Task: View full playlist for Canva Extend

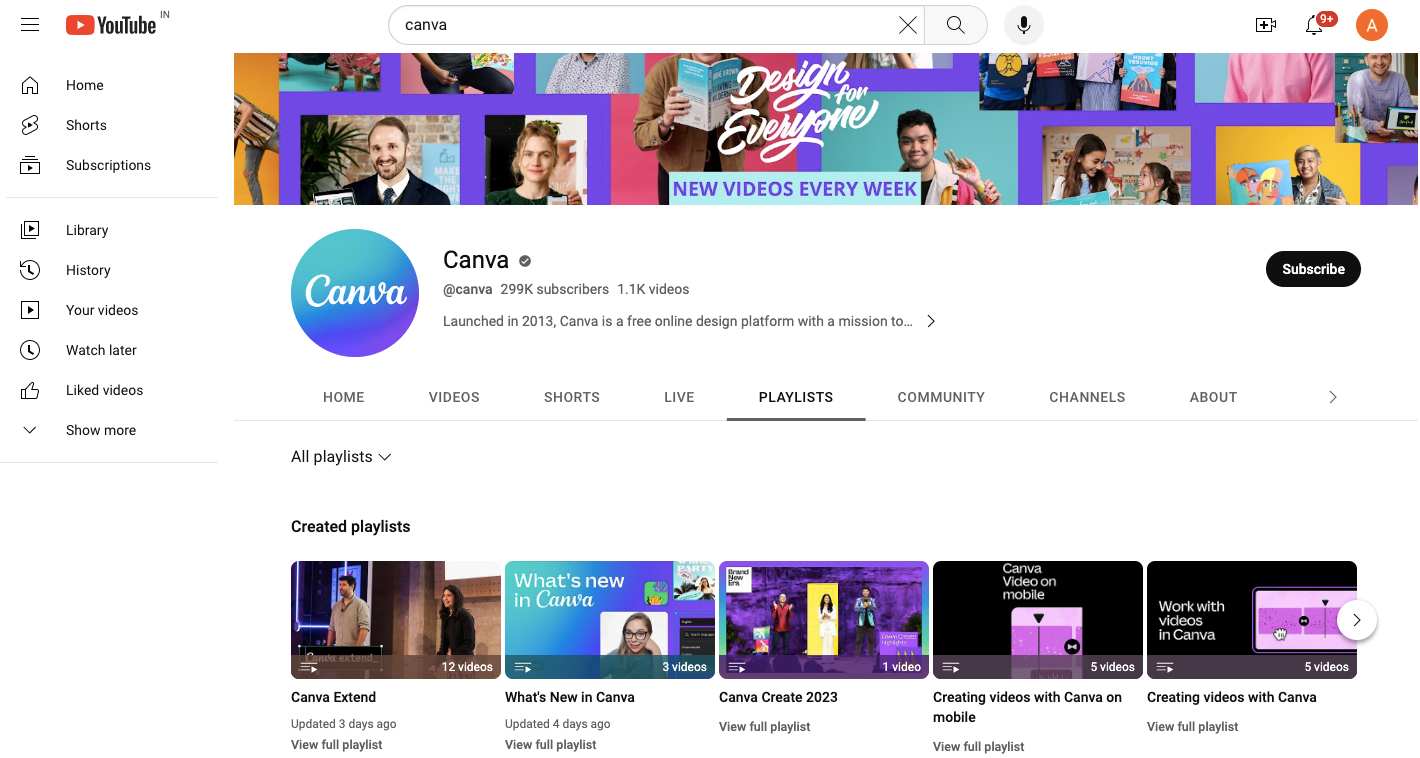Action: (337, 745)
